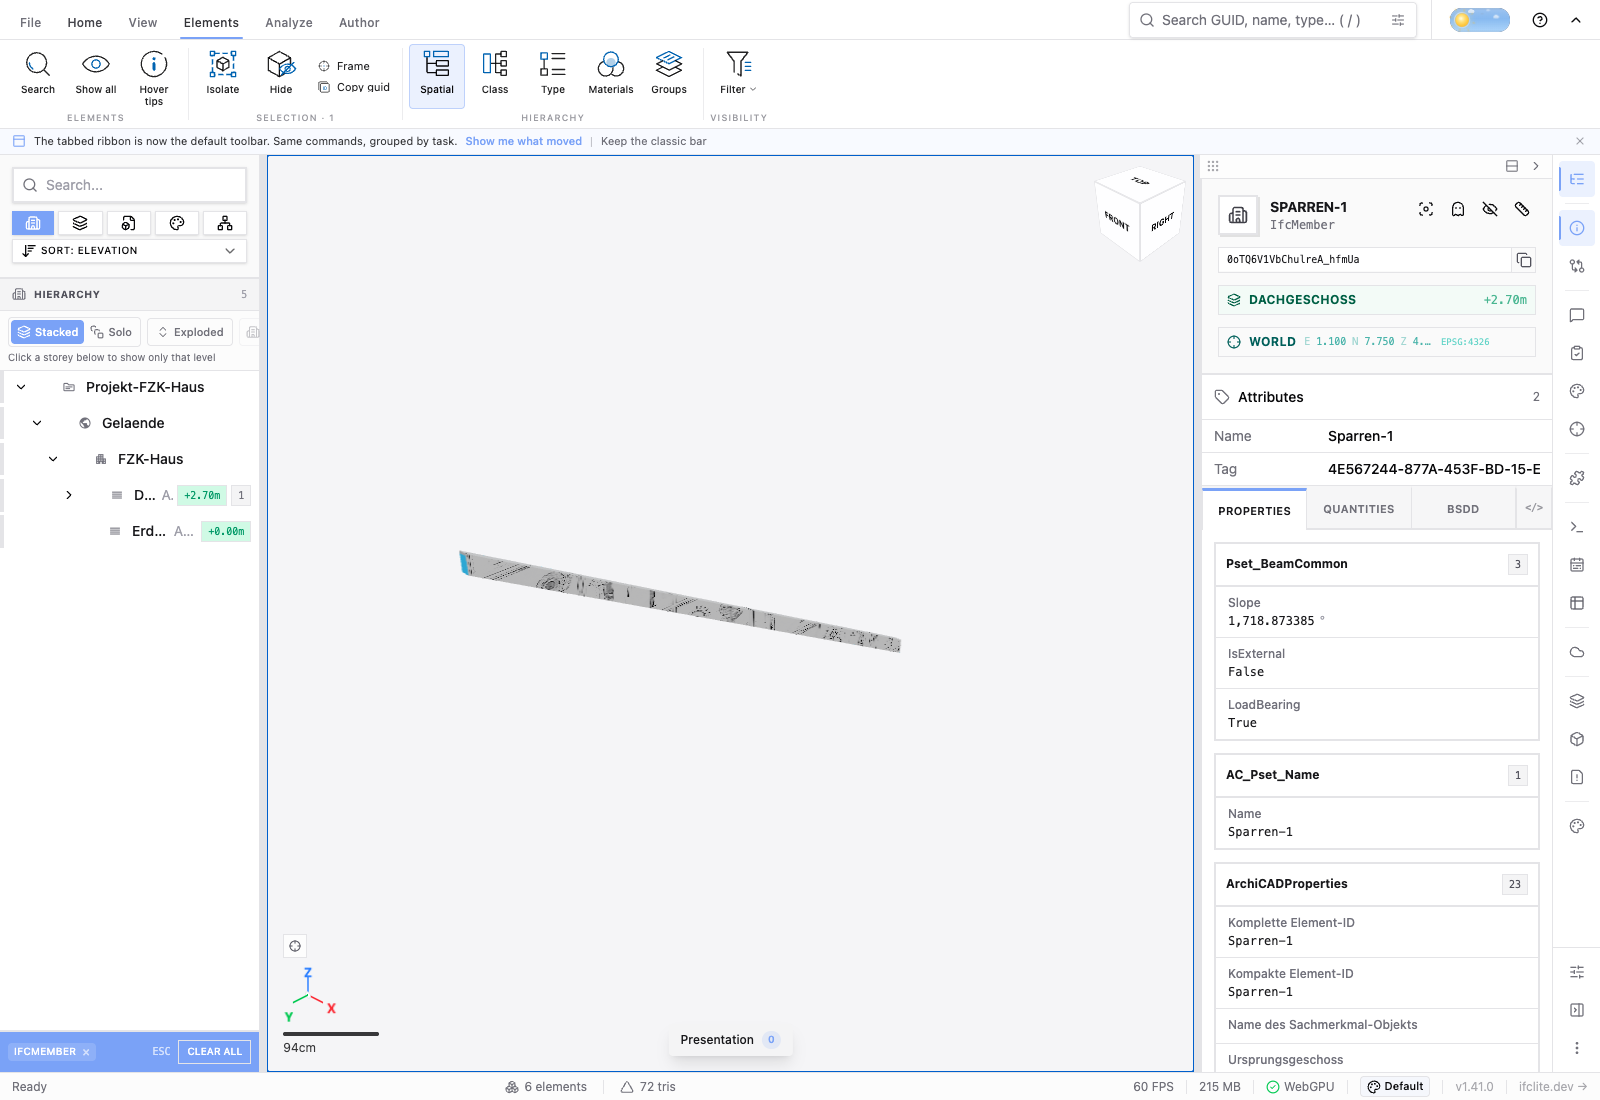Open the Analyze ribbon tab
Screen dimensions: 1600x1100
pos(289,22)
